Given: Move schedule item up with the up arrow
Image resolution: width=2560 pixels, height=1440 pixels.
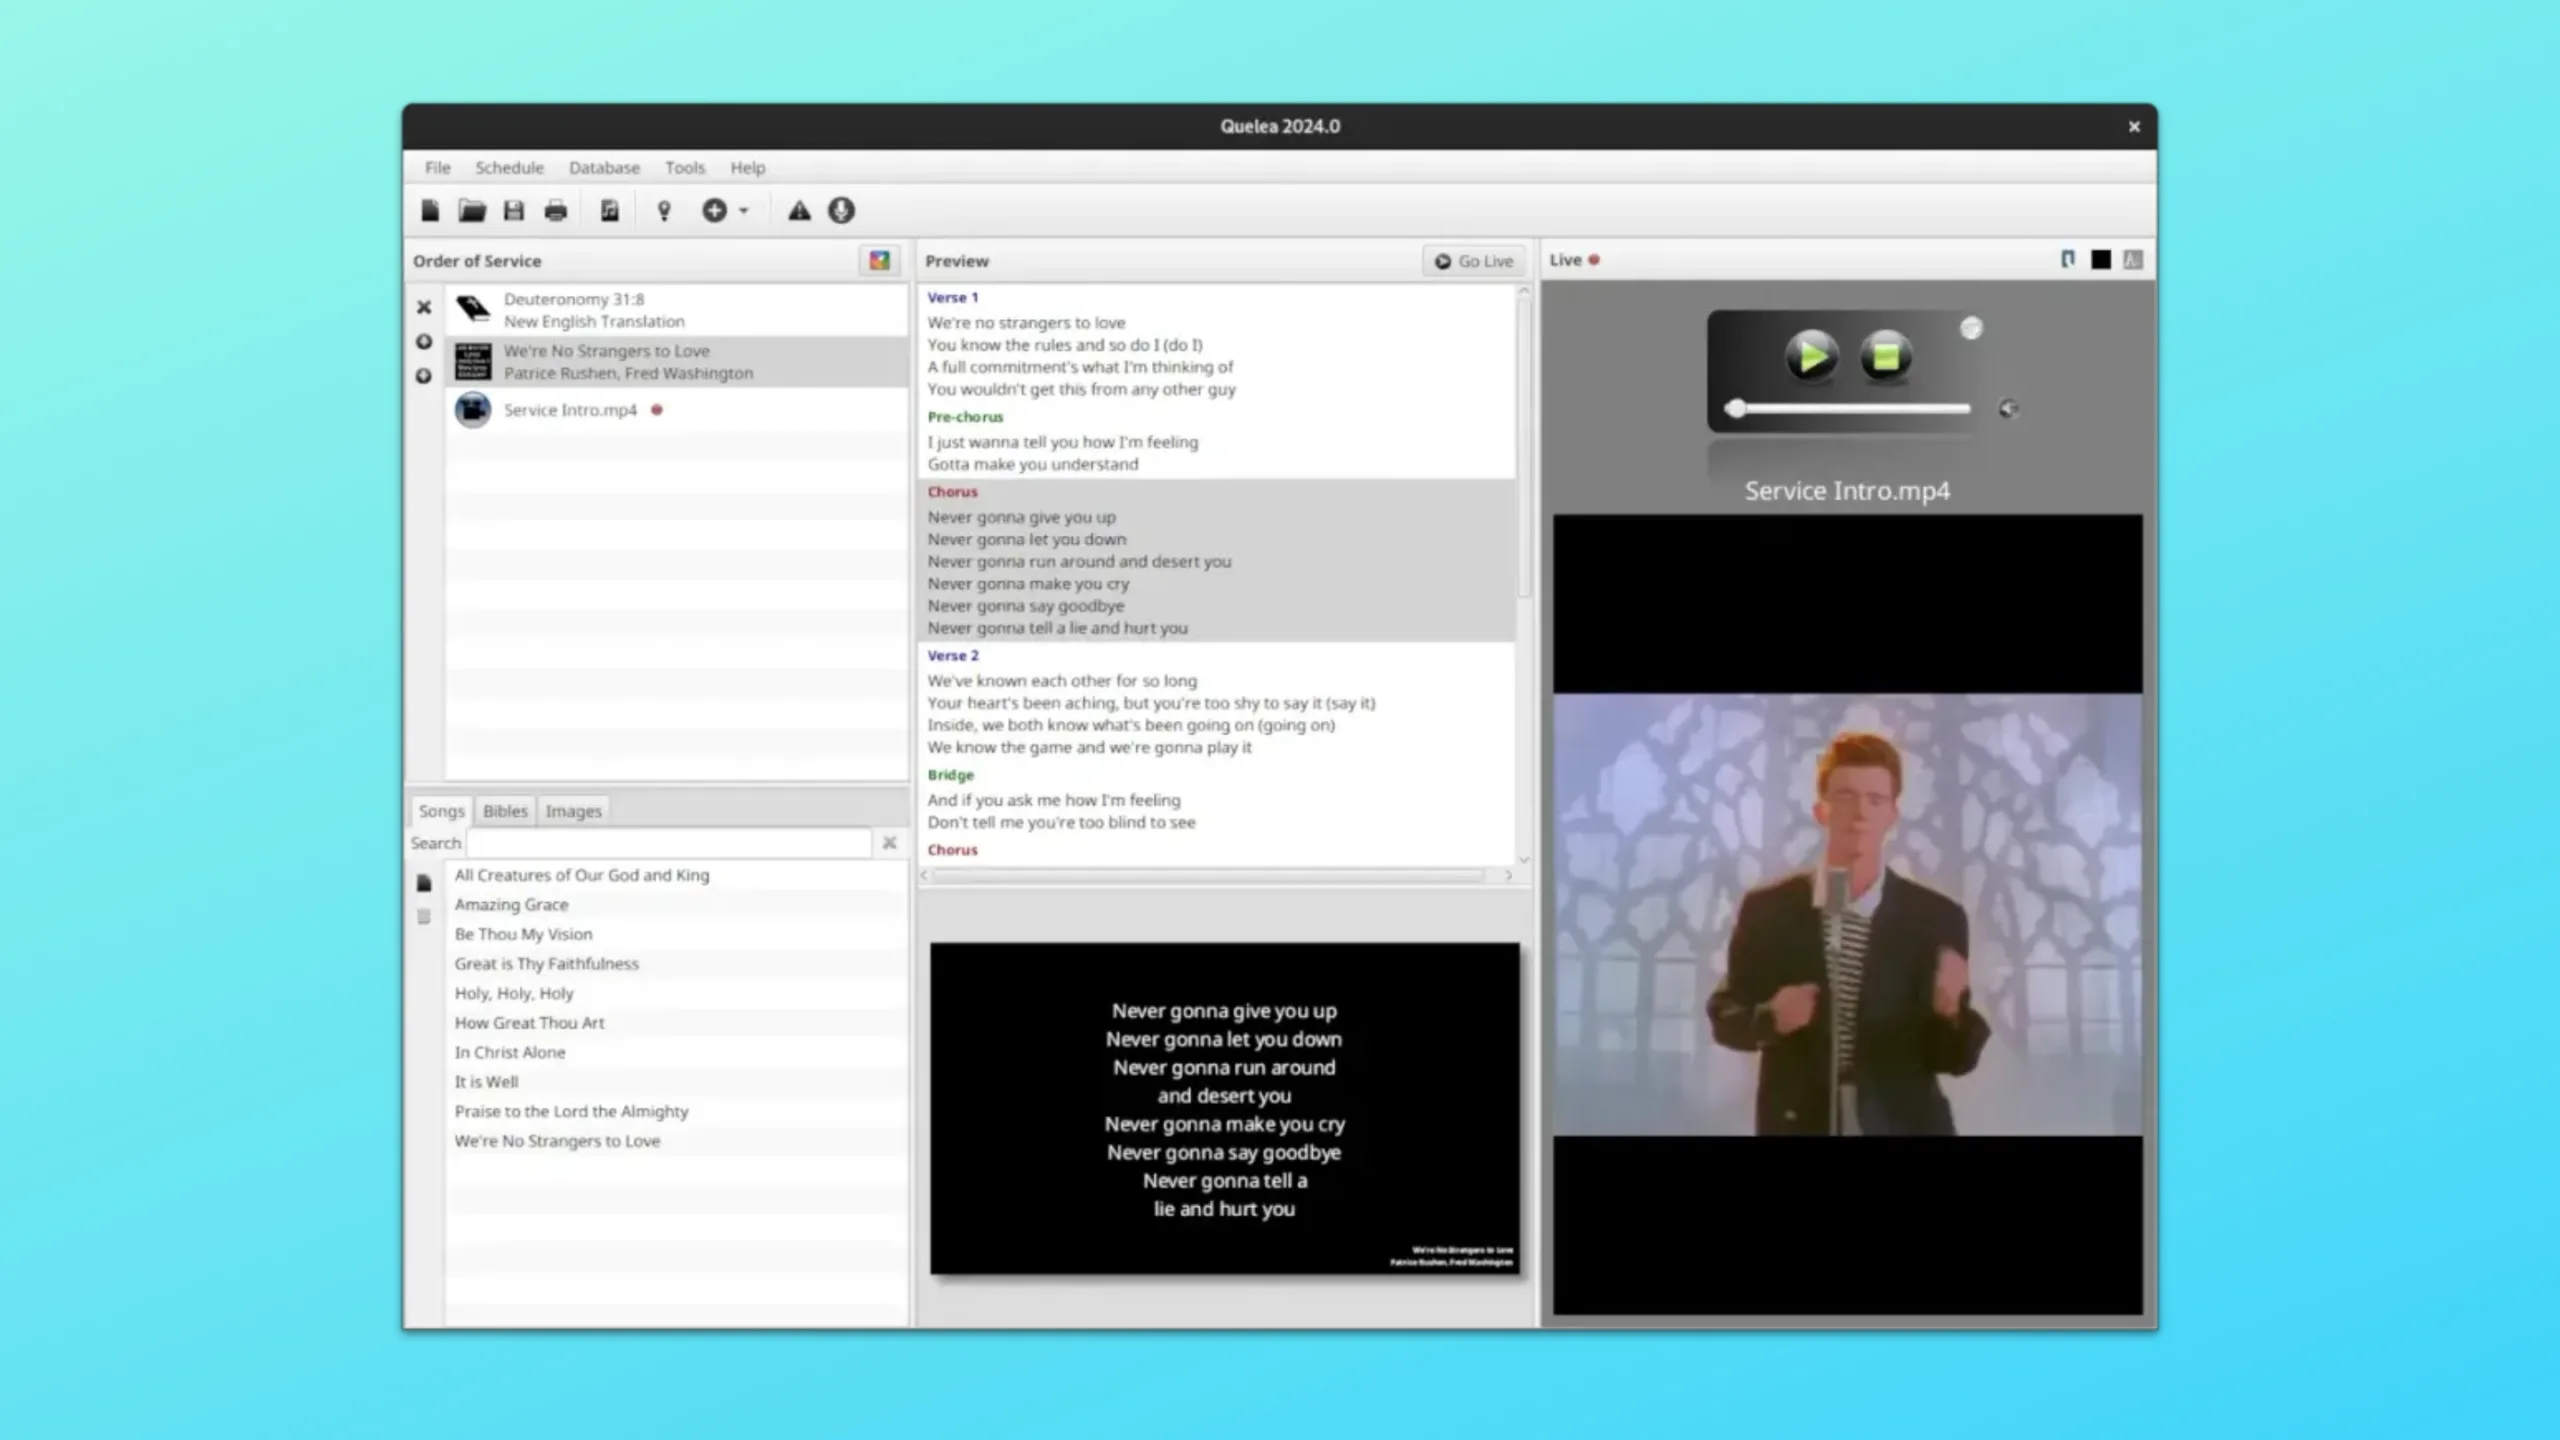Looking at the screenshot, I should (424, 342).
